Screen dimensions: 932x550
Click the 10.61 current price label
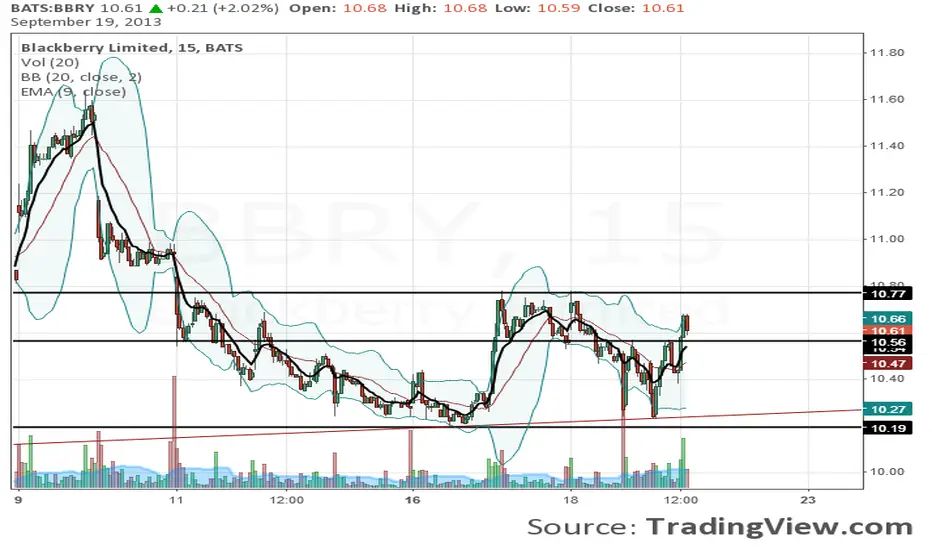(888, 331)
